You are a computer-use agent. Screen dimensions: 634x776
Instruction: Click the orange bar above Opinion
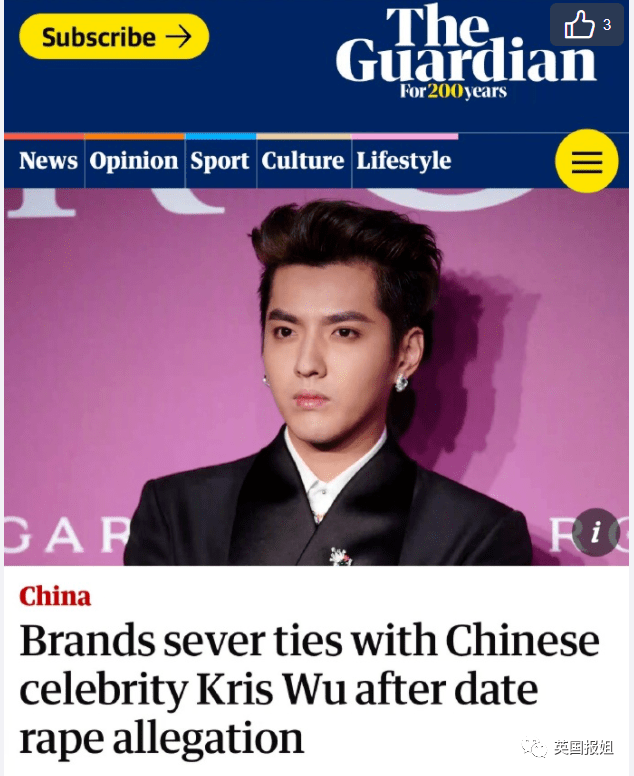[x=135, y=137]
